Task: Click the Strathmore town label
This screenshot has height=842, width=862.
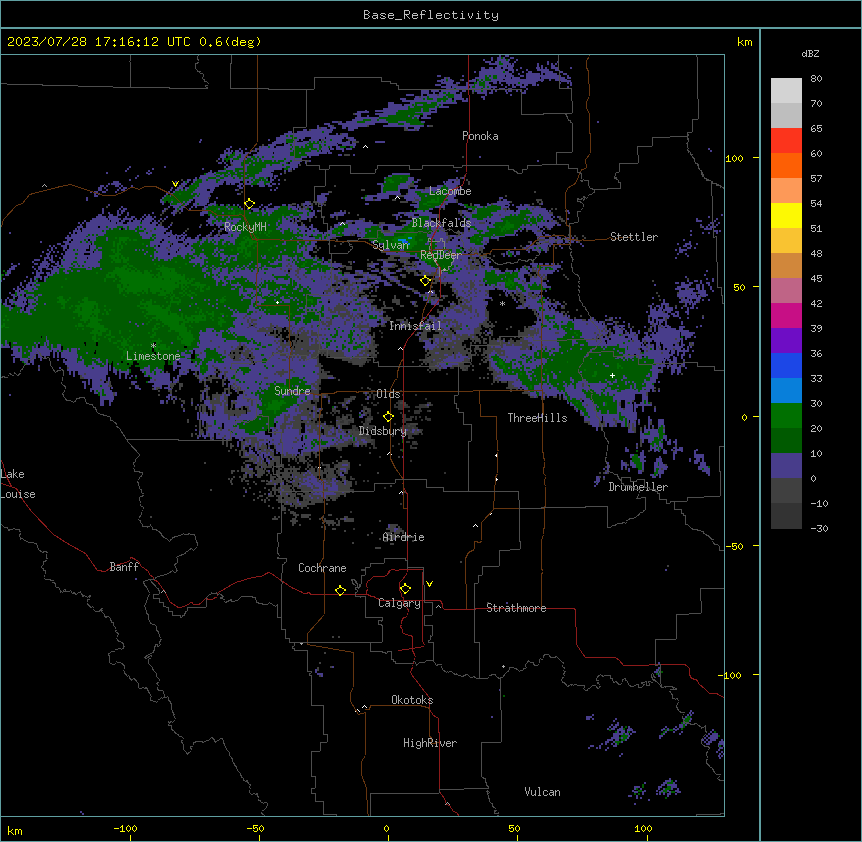Action: click(x=516, y=608)
